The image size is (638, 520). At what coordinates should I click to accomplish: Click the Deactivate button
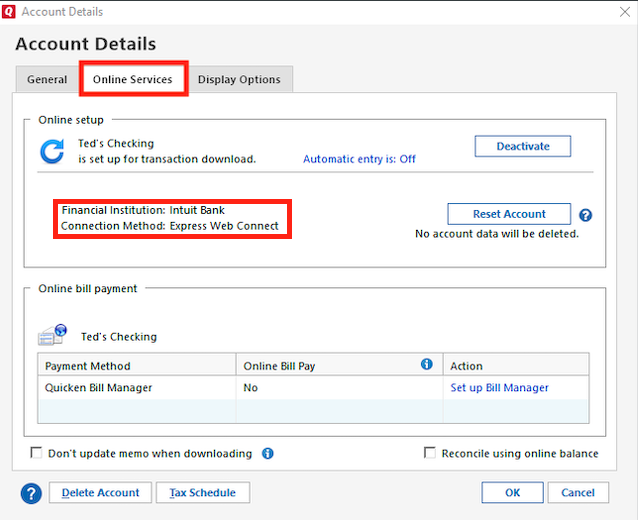pyautogui.click(x=523, y=146)
